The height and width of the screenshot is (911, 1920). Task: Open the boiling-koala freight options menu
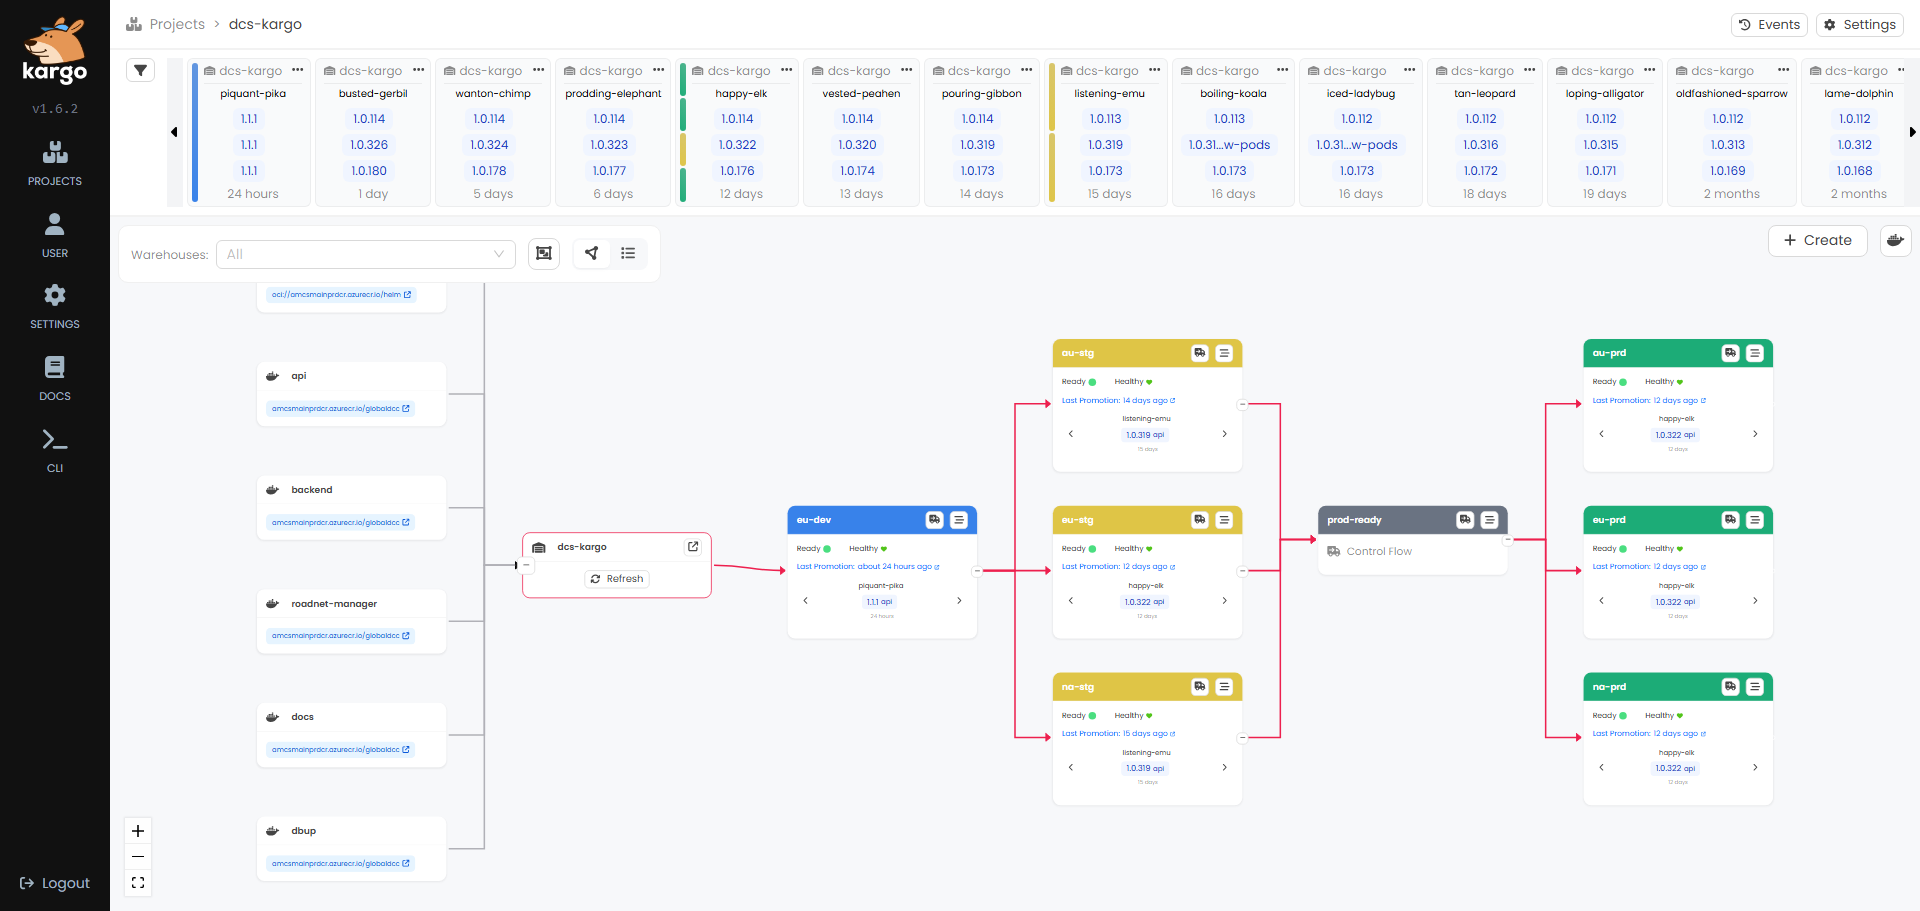1282,70
